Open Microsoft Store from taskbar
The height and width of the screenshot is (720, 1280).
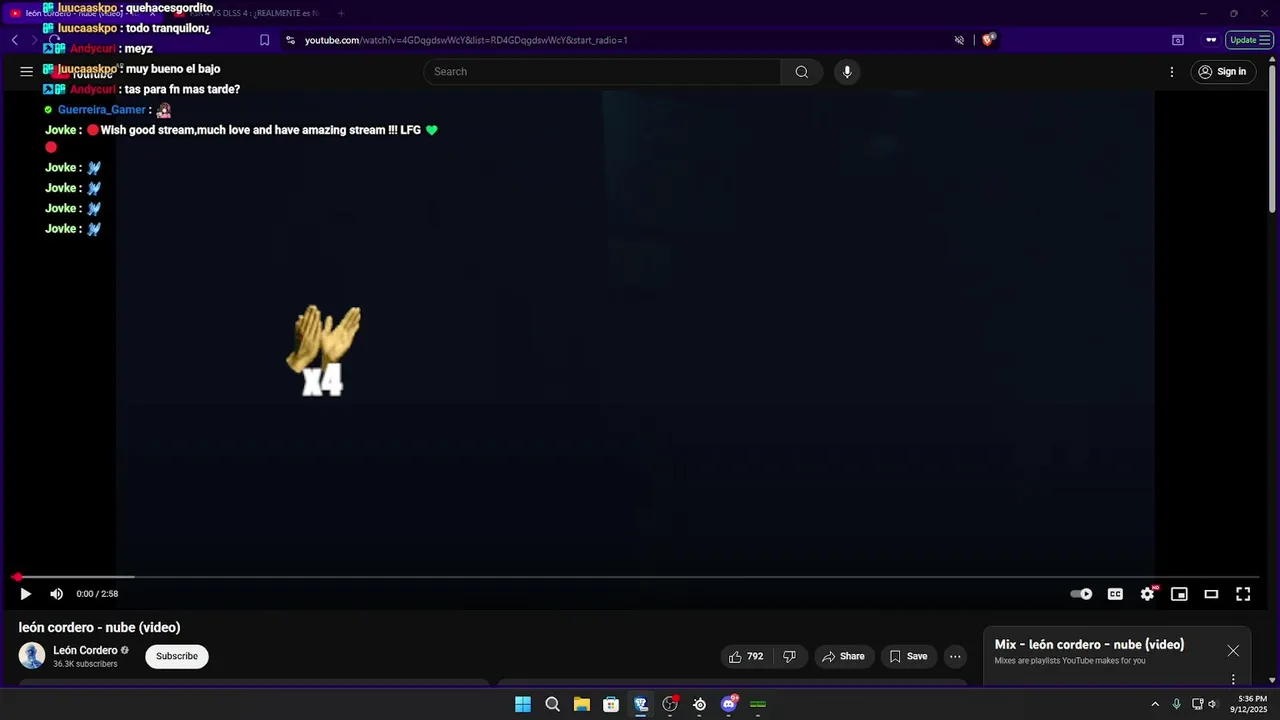pos(611,704)
